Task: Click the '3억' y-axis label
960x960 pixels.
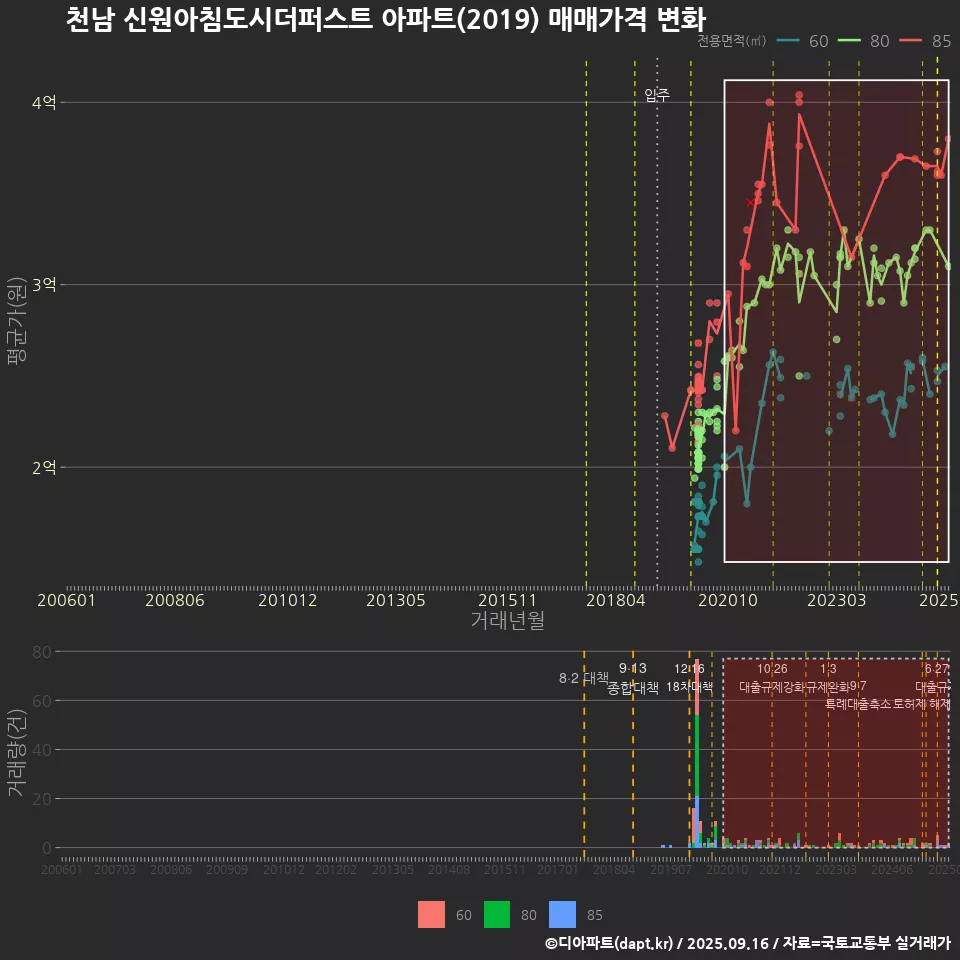Action: pos(43,285)
